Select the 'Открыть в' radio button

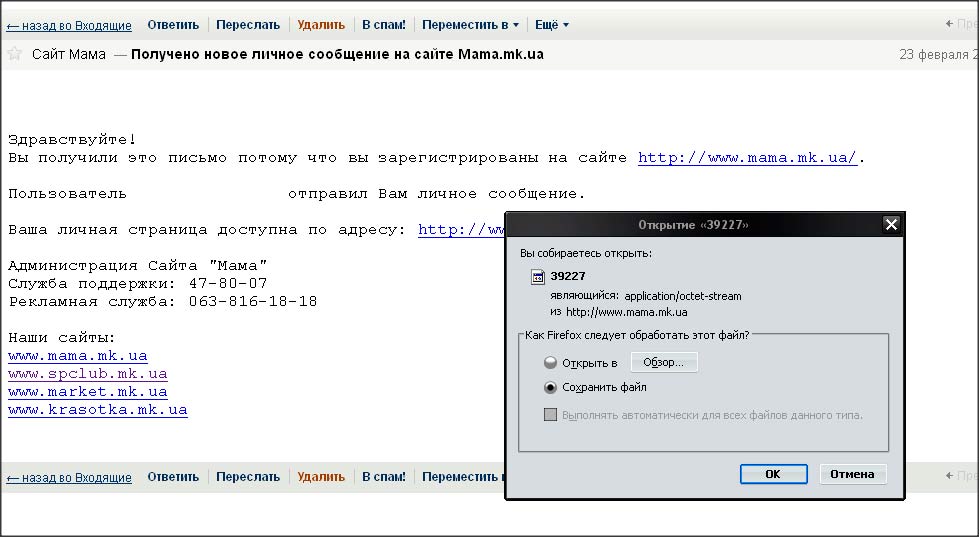pyautogui.click(x=550, y=363)
